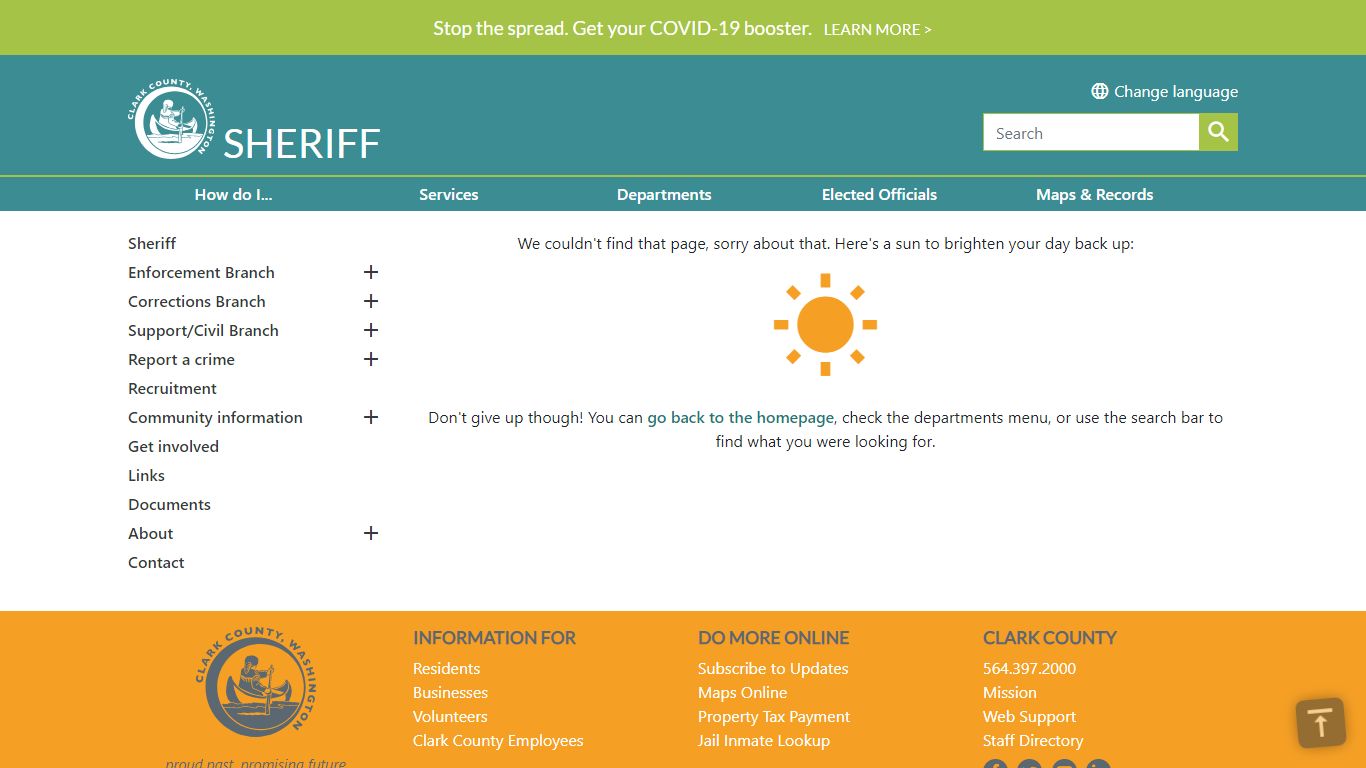Click the Clark County Employees footer link
Image resolution: width=1366 pixels, height=768 pixels.
pyautogui.click(x=498, y=740)
